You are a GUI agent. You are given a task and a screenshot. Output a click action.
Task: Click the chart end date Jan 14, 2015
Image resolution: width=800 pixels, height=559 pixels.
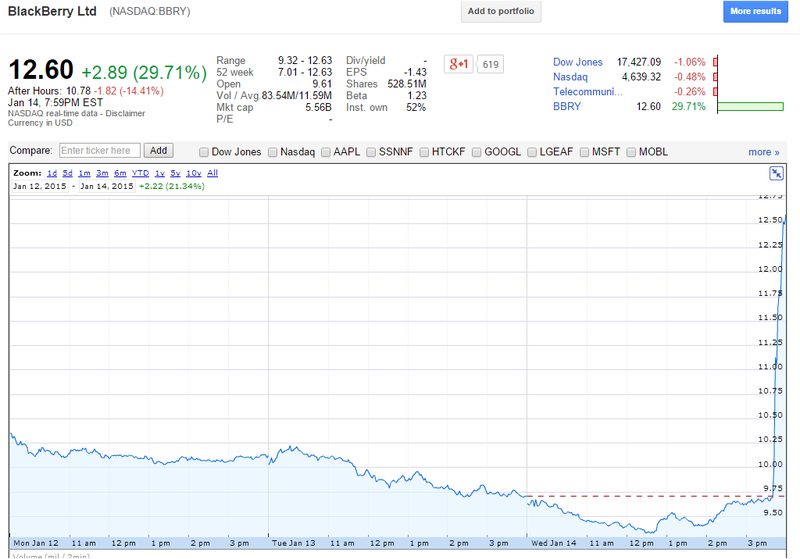pos(107,186)
